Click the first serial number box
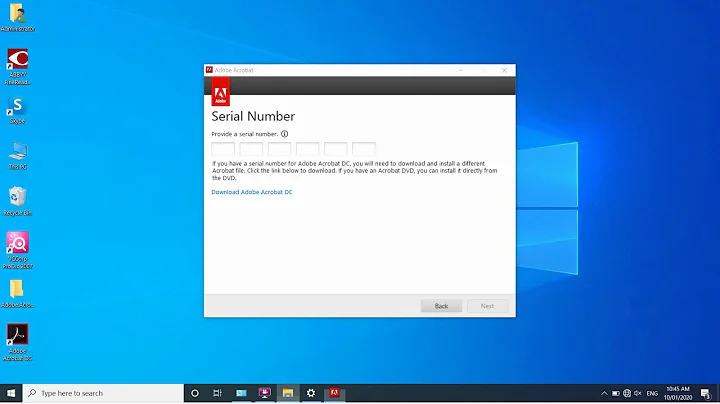 (223, 149)
